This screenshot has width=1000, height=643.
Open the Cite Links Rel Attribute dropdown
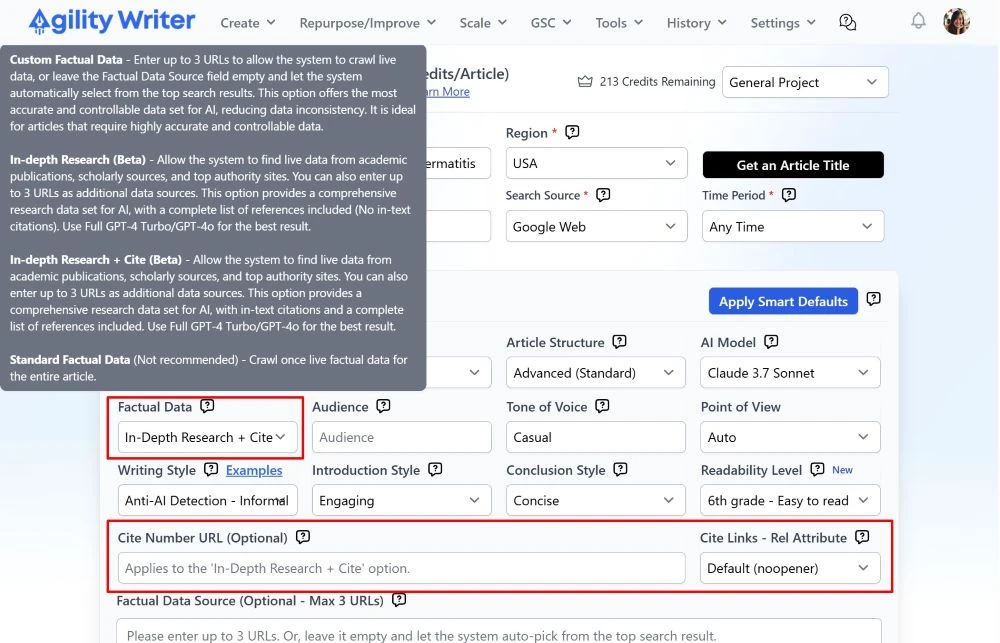click(790, 568)
